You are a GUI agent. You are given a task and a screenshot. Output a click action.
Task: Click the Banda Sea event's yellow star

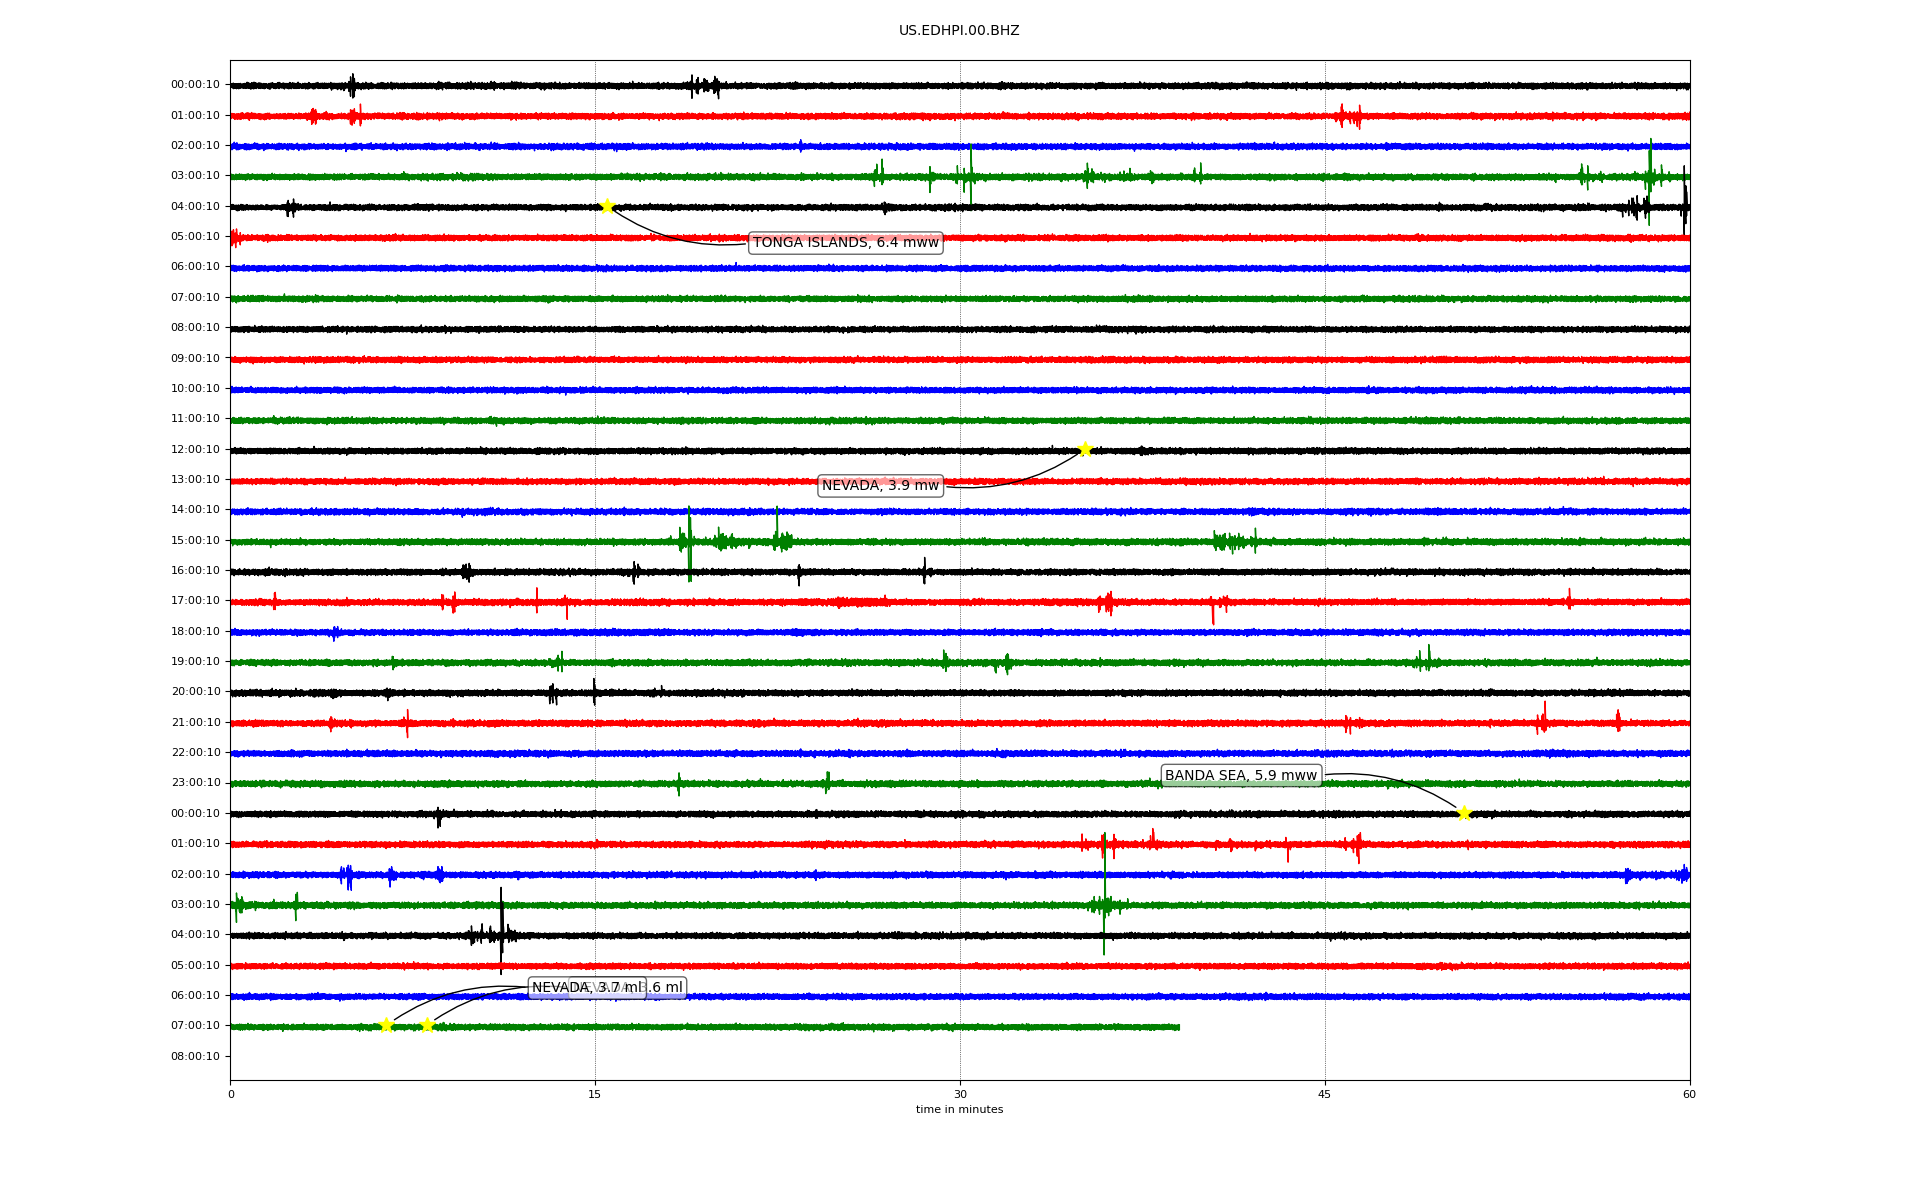coord(1464,813)
